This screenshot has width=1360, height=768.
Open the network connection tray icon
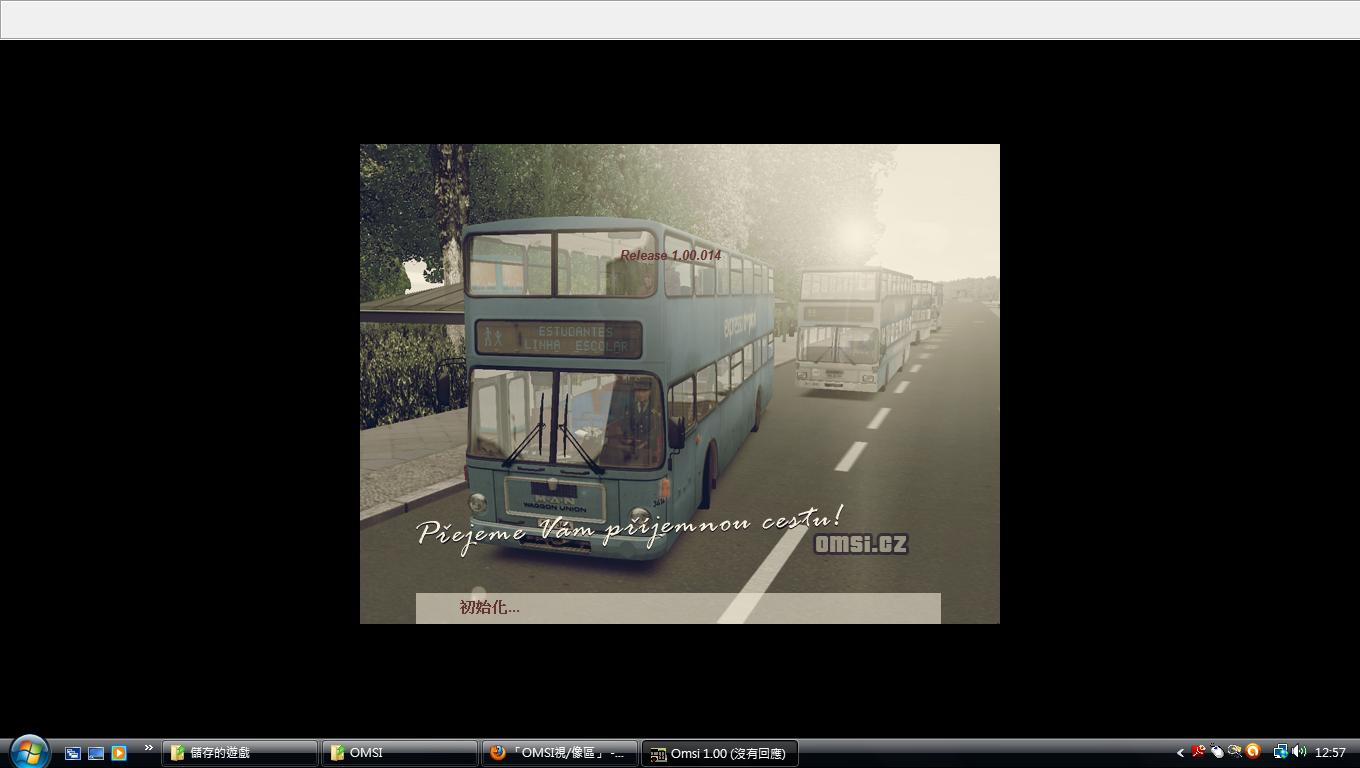1280,752
